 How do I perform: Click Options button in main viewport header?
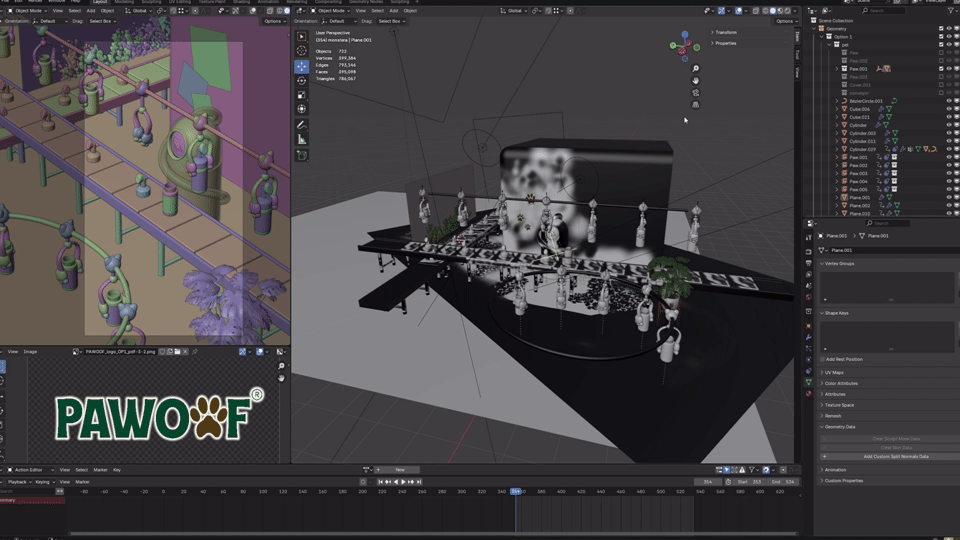(784, 21)
